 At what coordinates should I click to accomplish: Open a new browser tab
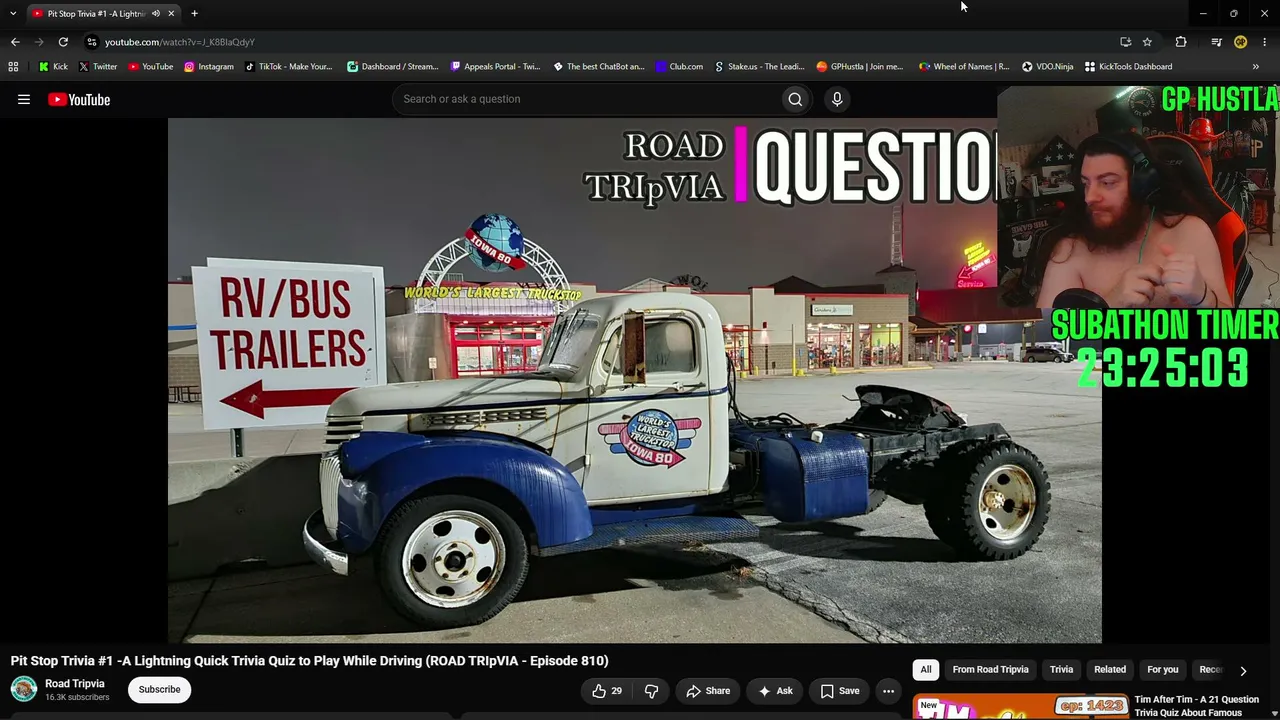coord(194,14)
